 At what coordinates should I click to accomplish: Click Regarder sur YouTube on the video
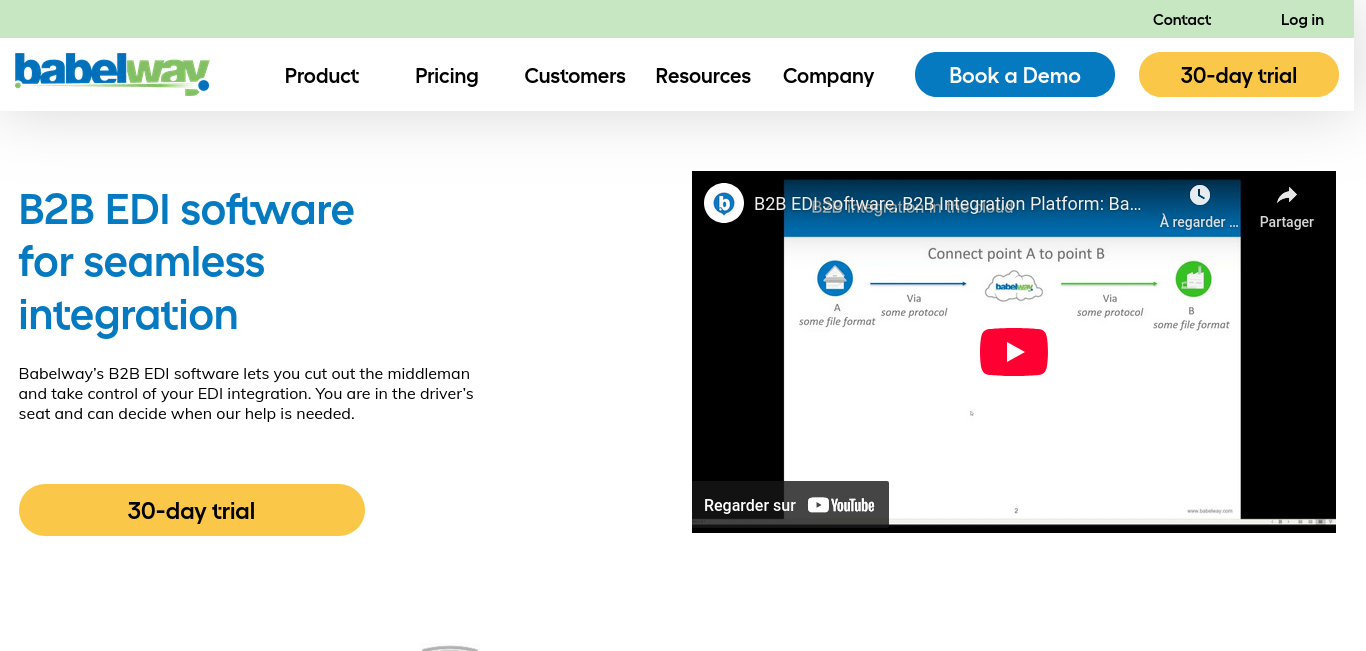(790, 505)
